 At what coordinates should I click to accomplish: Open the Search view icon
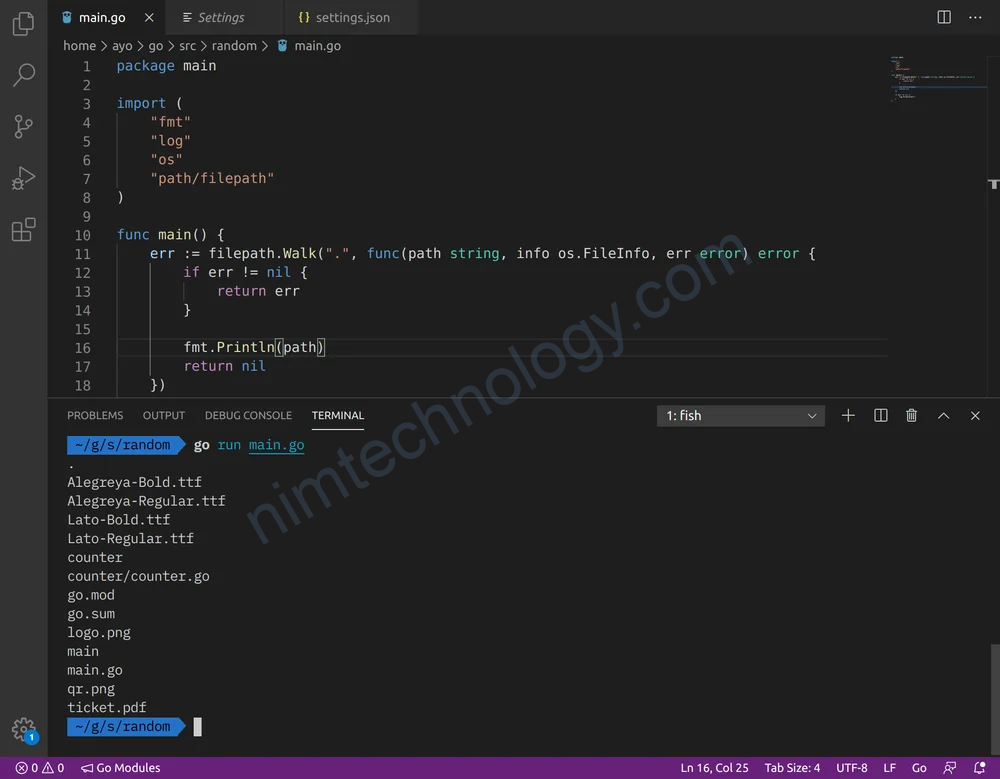pos(23,75)
